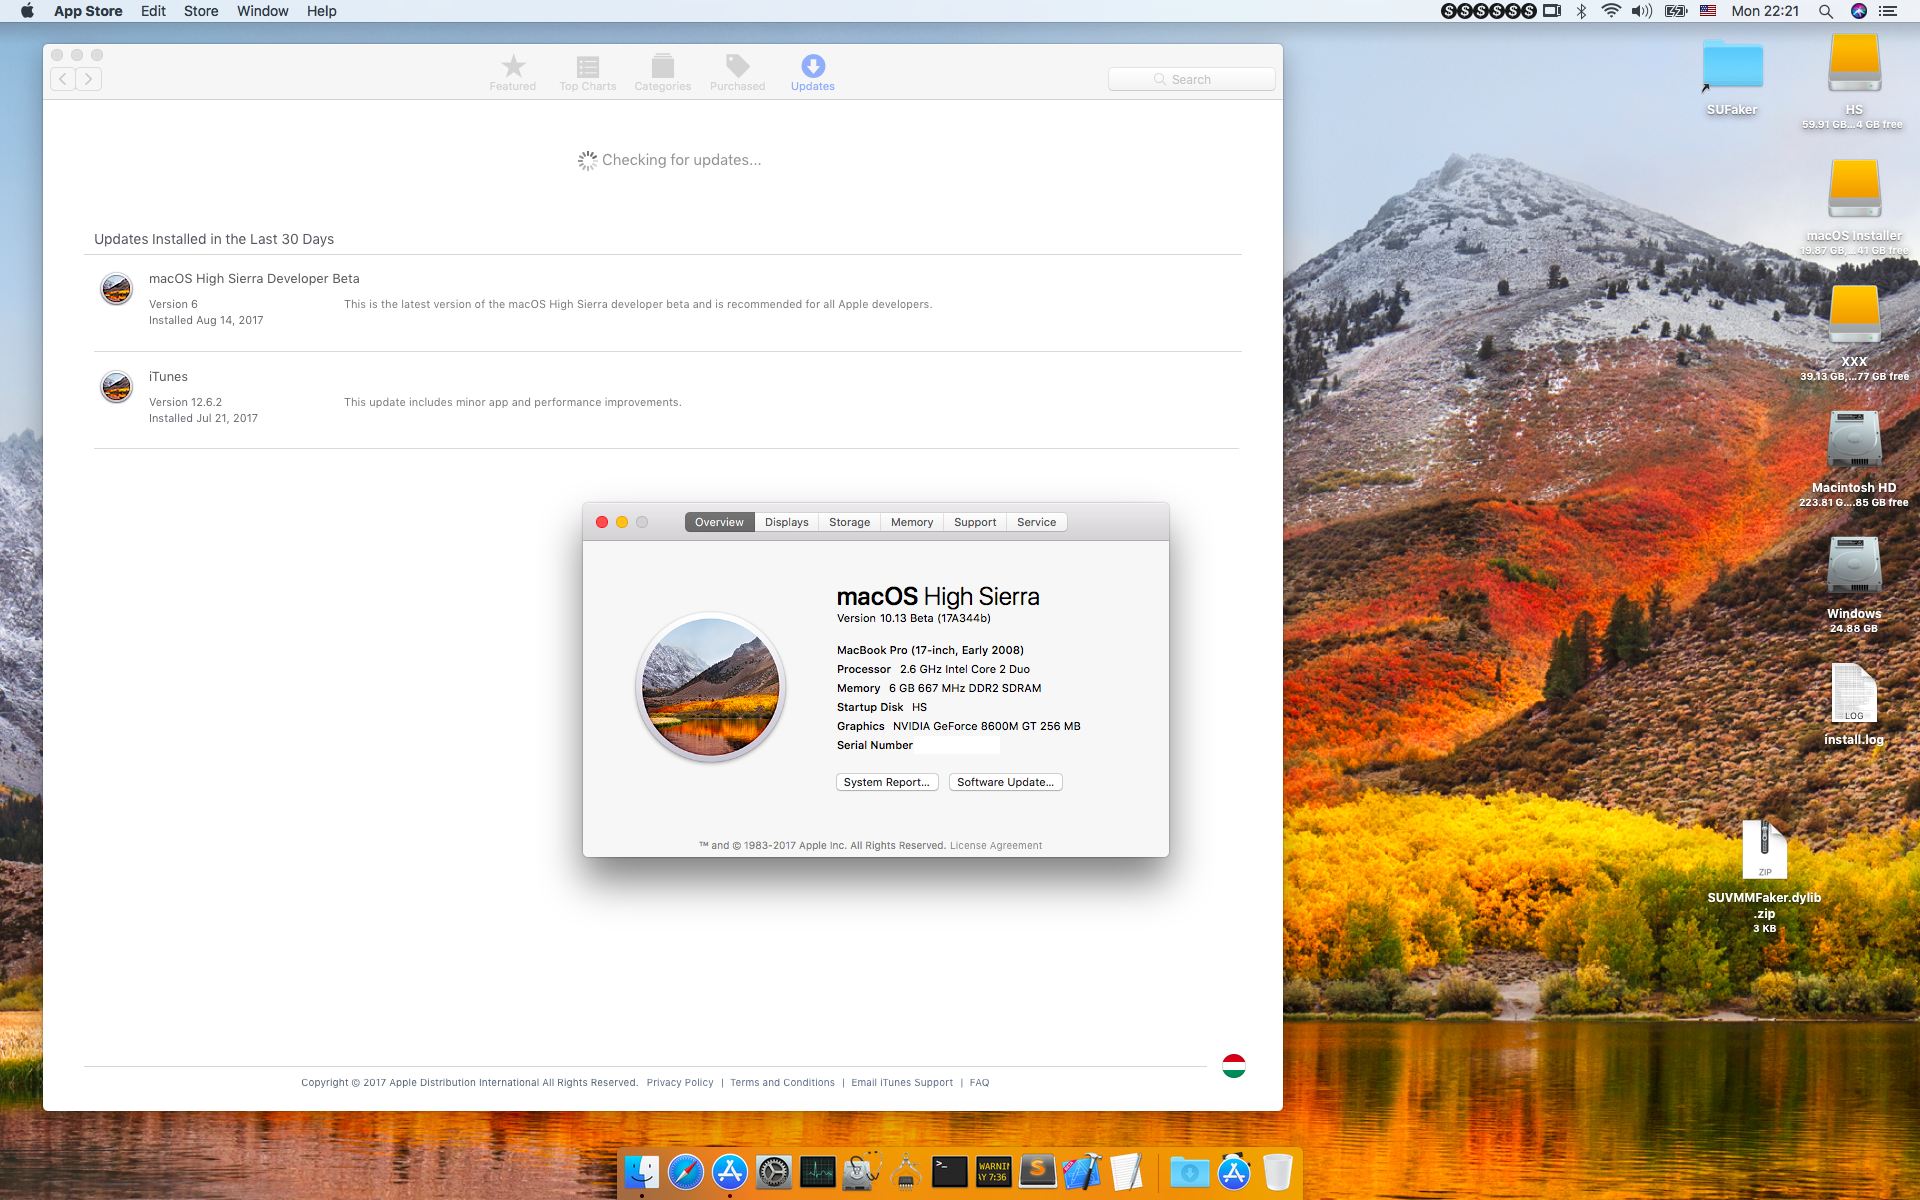The width and height of the screenshot is (1920, 1200).
Task: Open the App Store menu
Action: [88, 11]
